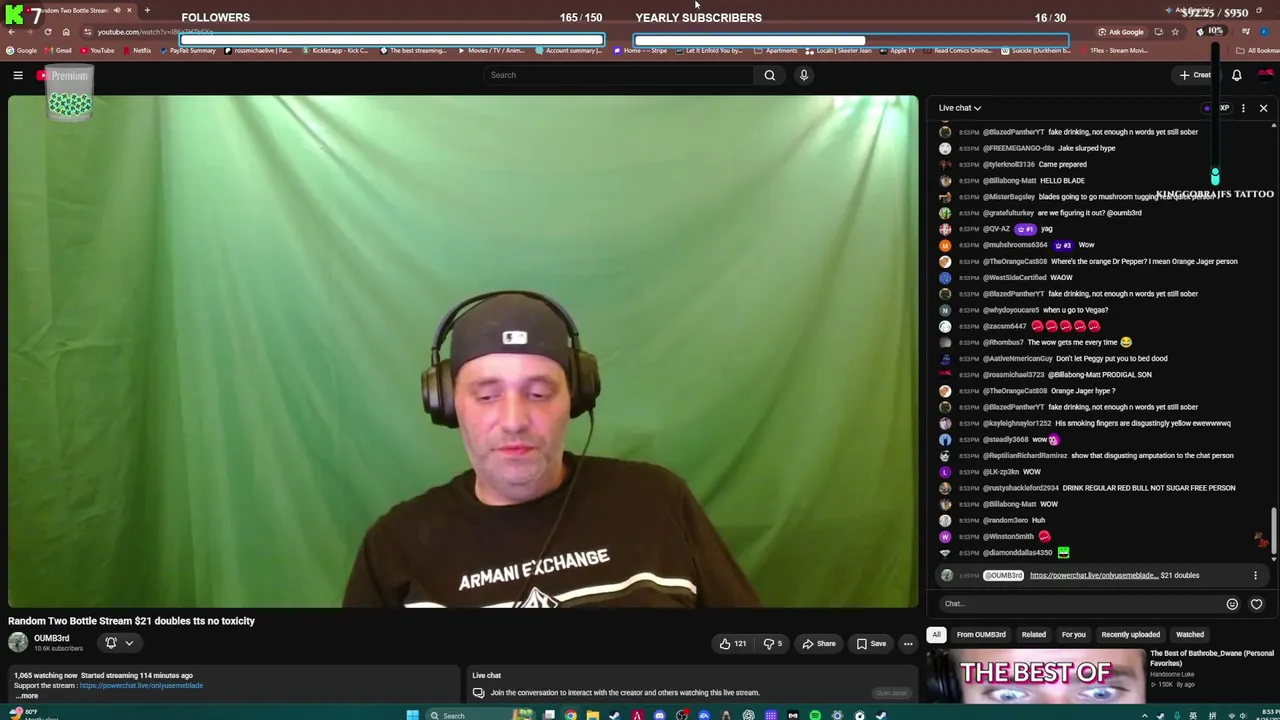Select the Watched filter chip
This screenshot has width=1280, height=720.
tap(1190, 635)
